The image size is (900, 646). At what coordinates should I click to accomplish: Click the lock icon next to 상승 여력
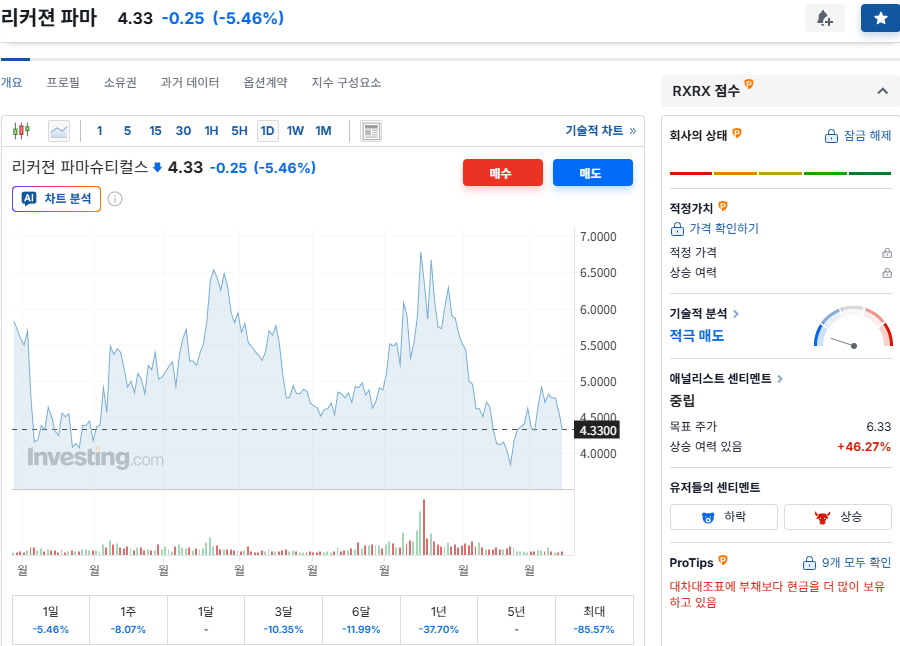[x=886, y=273]
